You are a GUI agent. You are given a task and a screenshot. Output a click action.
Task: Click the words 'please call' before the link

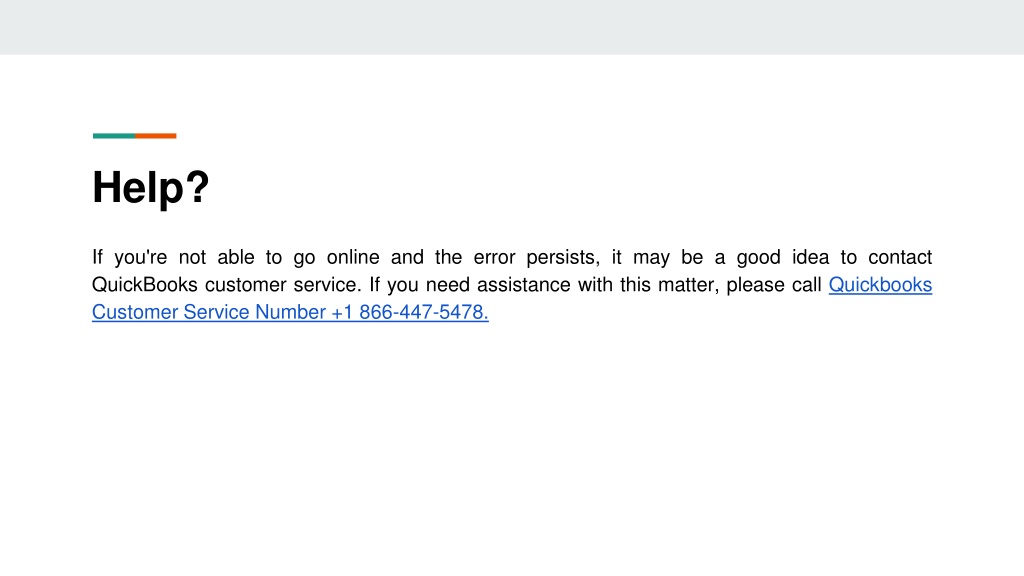(x=773, y=285)
